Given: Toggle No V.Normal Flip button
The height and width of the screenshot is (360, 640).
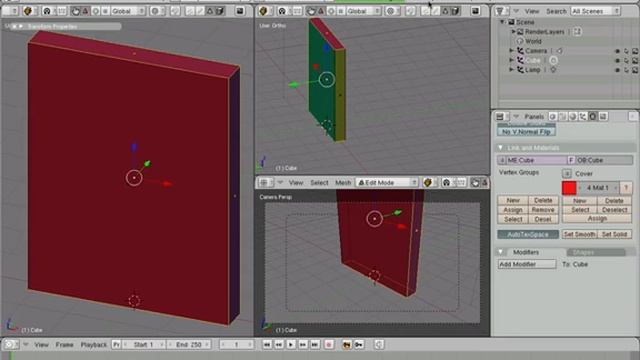Looking at the screenshot, I should (526, 132).
